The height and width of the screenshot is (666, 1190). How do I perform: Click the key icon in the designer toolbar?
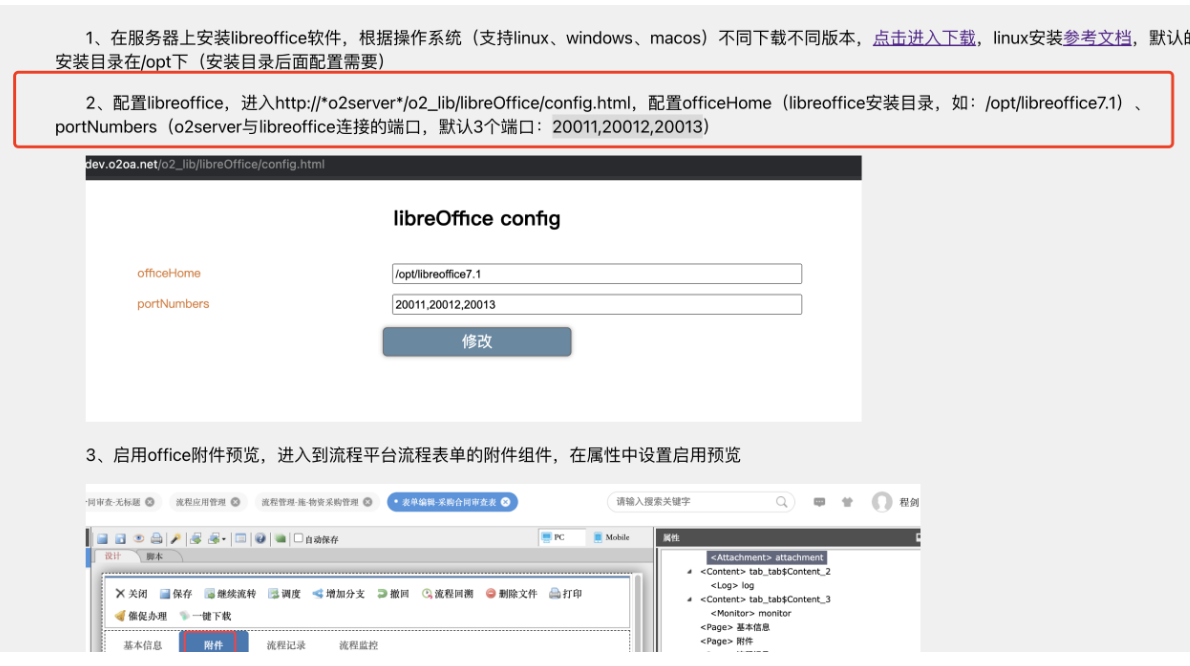[175, 539]
